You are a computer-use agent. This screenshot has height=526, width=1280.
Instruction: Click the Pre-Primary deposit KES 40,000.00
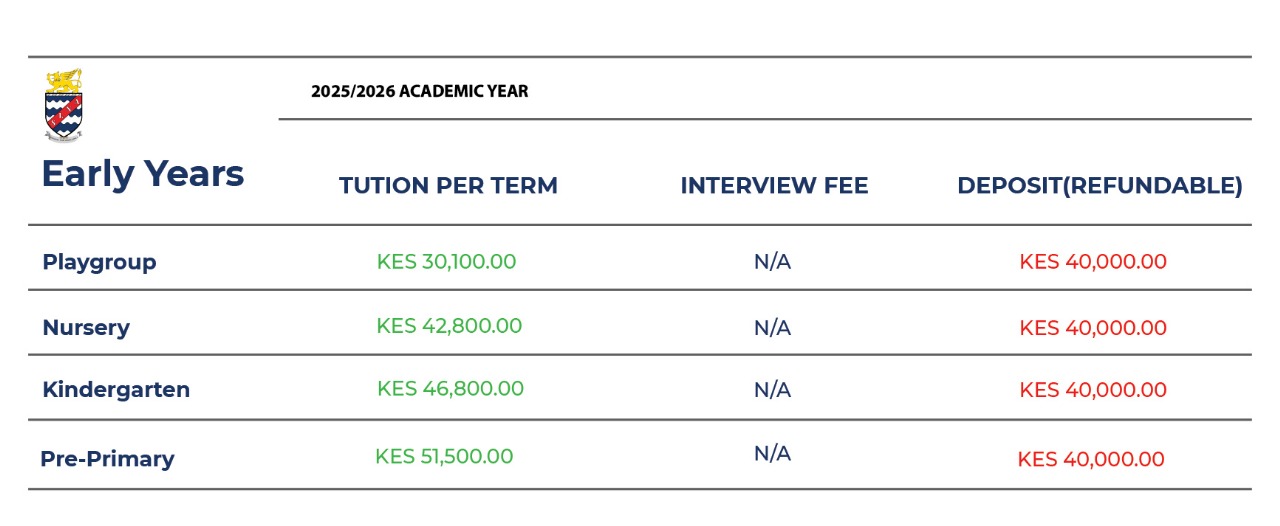click(1091, 460)
